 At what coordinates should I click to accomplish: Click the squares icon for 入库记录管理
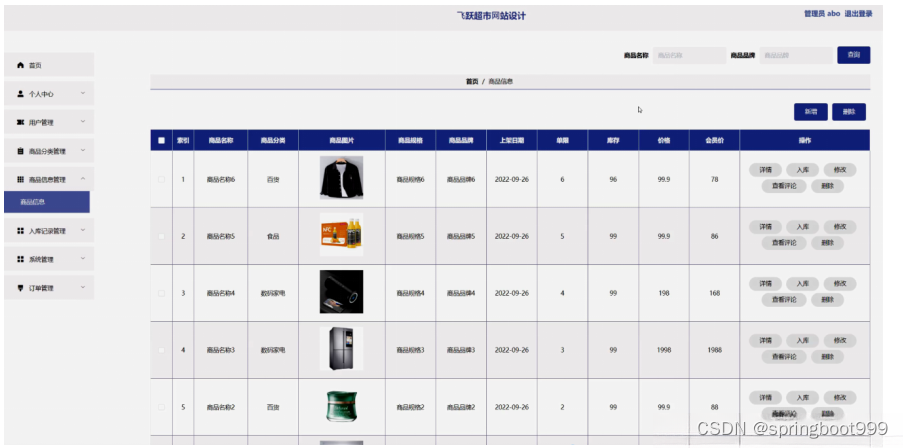[x=21, y=230]
